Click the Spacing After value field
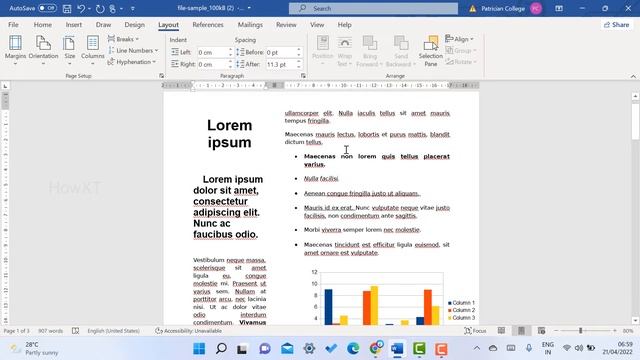640x360 pixels. point(280,64)
